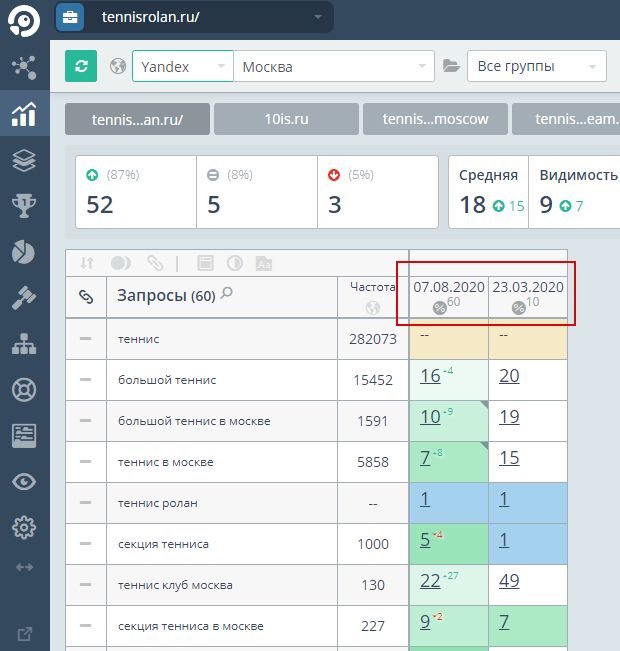Open the trophy competitors icon in sidebar

pos(24,206)
